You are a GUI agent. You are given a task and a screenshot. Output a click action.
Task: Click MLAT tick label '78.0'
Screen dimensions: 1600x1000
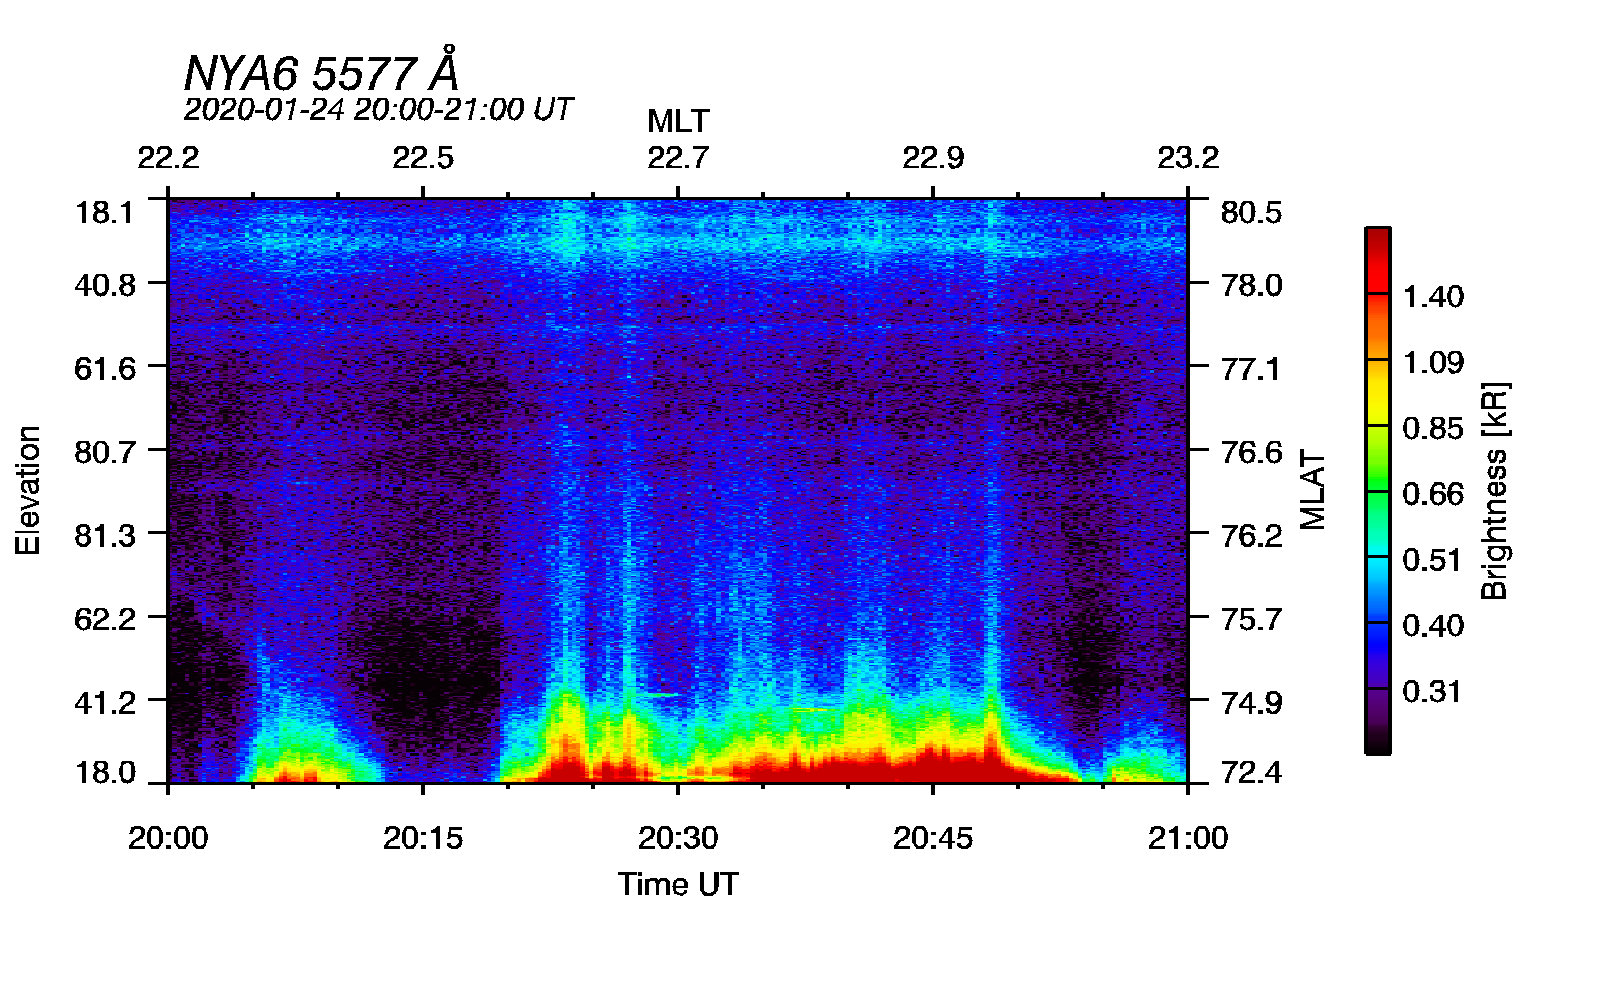1251,285
